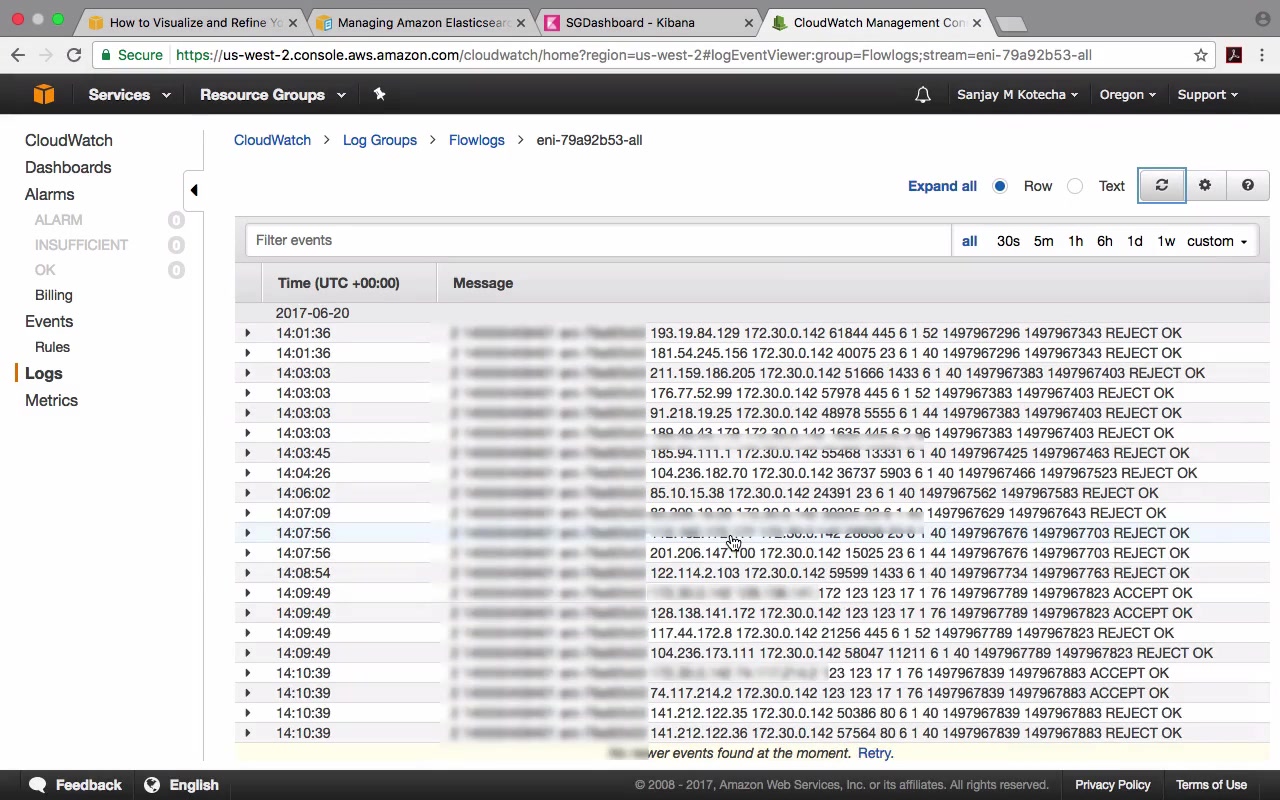1280x800 pixels.
Task: Close the How to Visualize and Refine tab
Action: coord(293,22)
